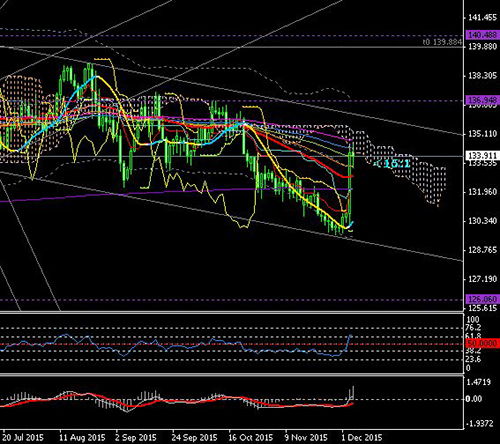This screenshot has height=444, width=500.
Task: Click the 100 oscillator scale label
Action: pos(472,319)
